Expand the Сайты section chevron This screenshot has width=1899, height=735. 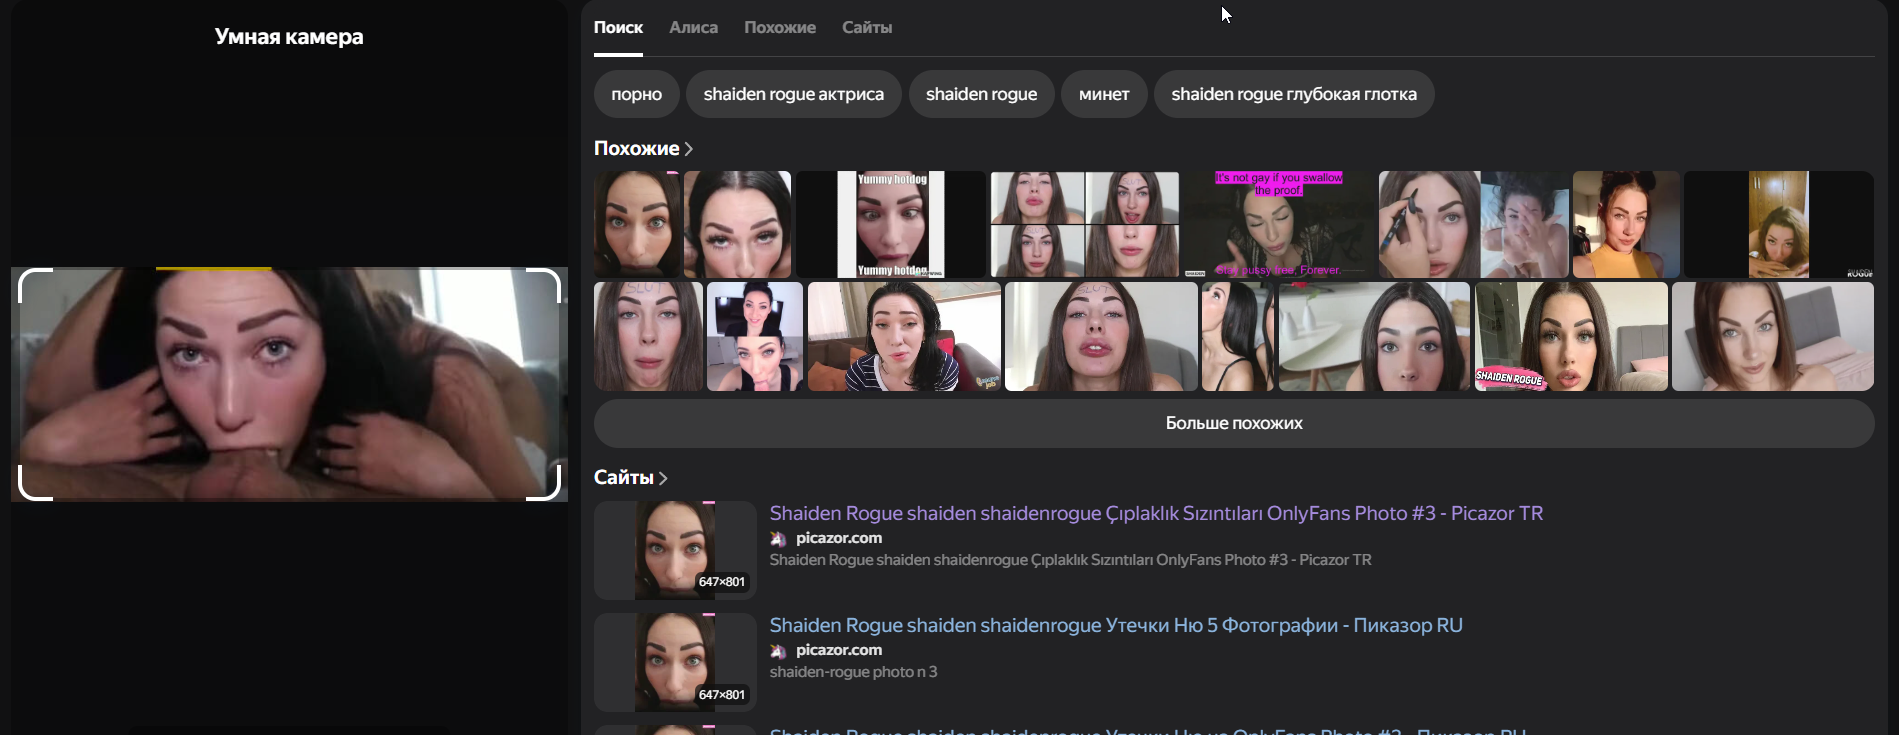pyautogui.click(x=662, y=478)
